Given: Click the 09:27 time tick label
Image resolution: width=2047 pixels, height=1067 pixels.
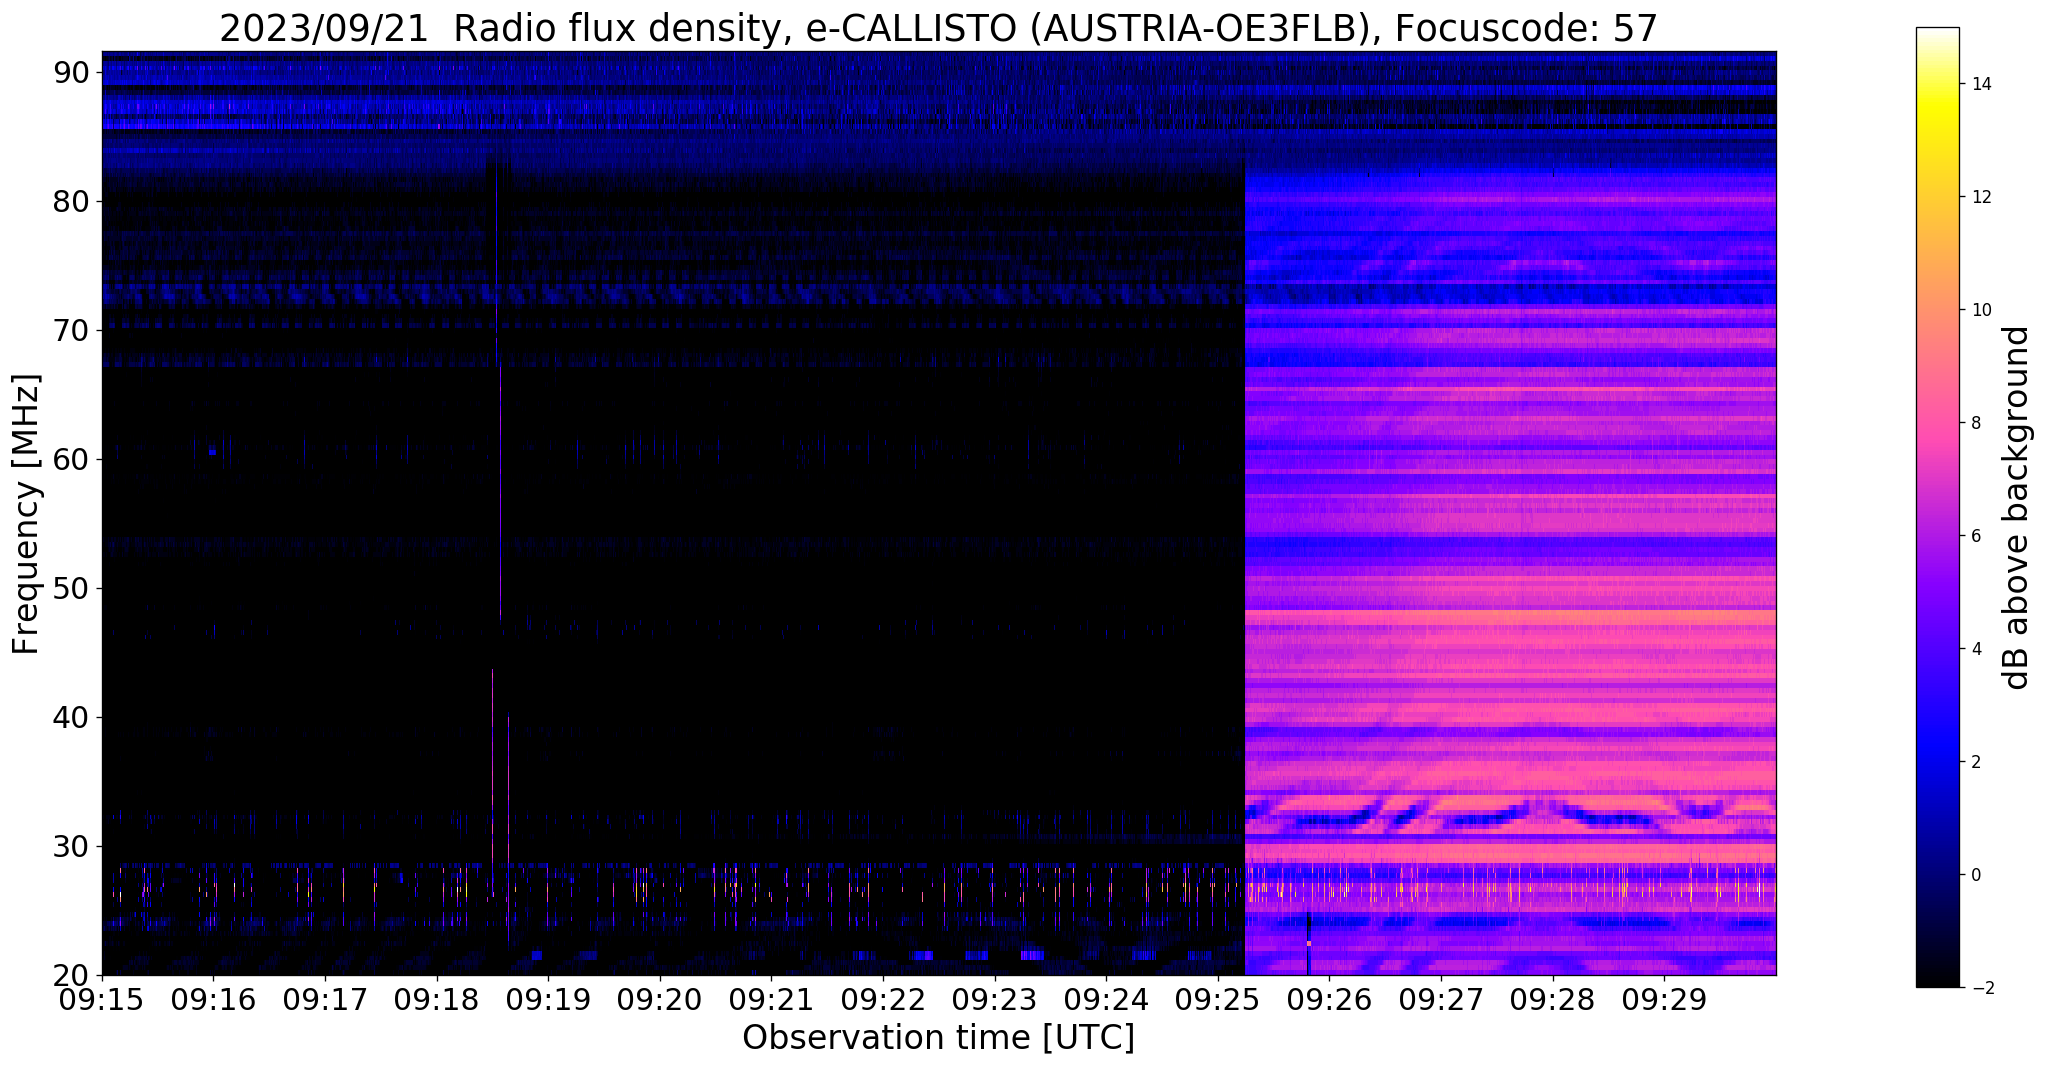Looking at the screenshot, I should point(1441,1000).
